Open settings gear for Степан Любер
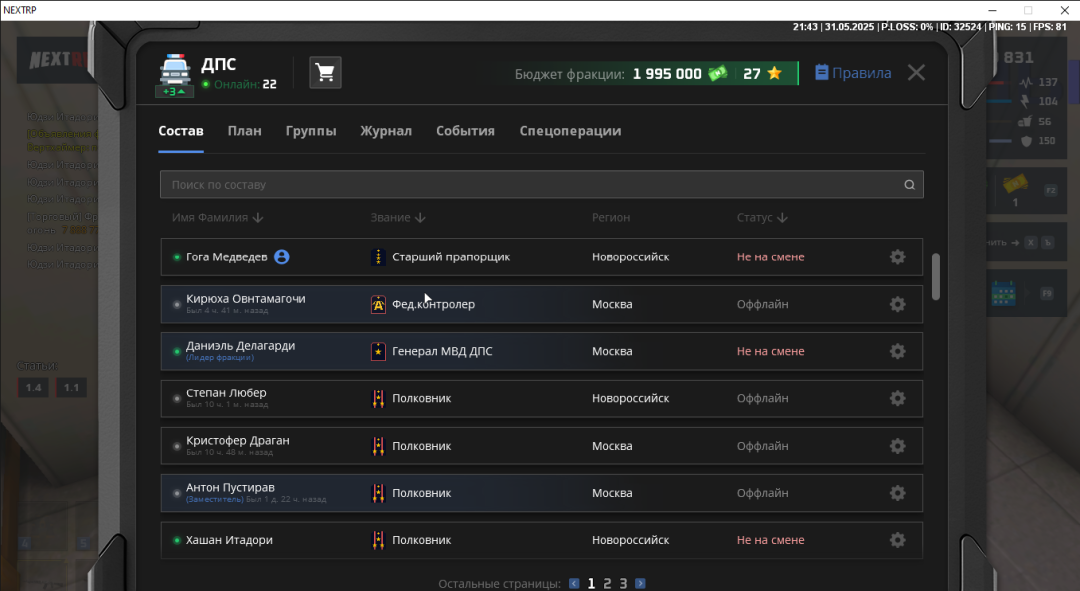This screenshot has width=1080, height=591. [897, 398]
